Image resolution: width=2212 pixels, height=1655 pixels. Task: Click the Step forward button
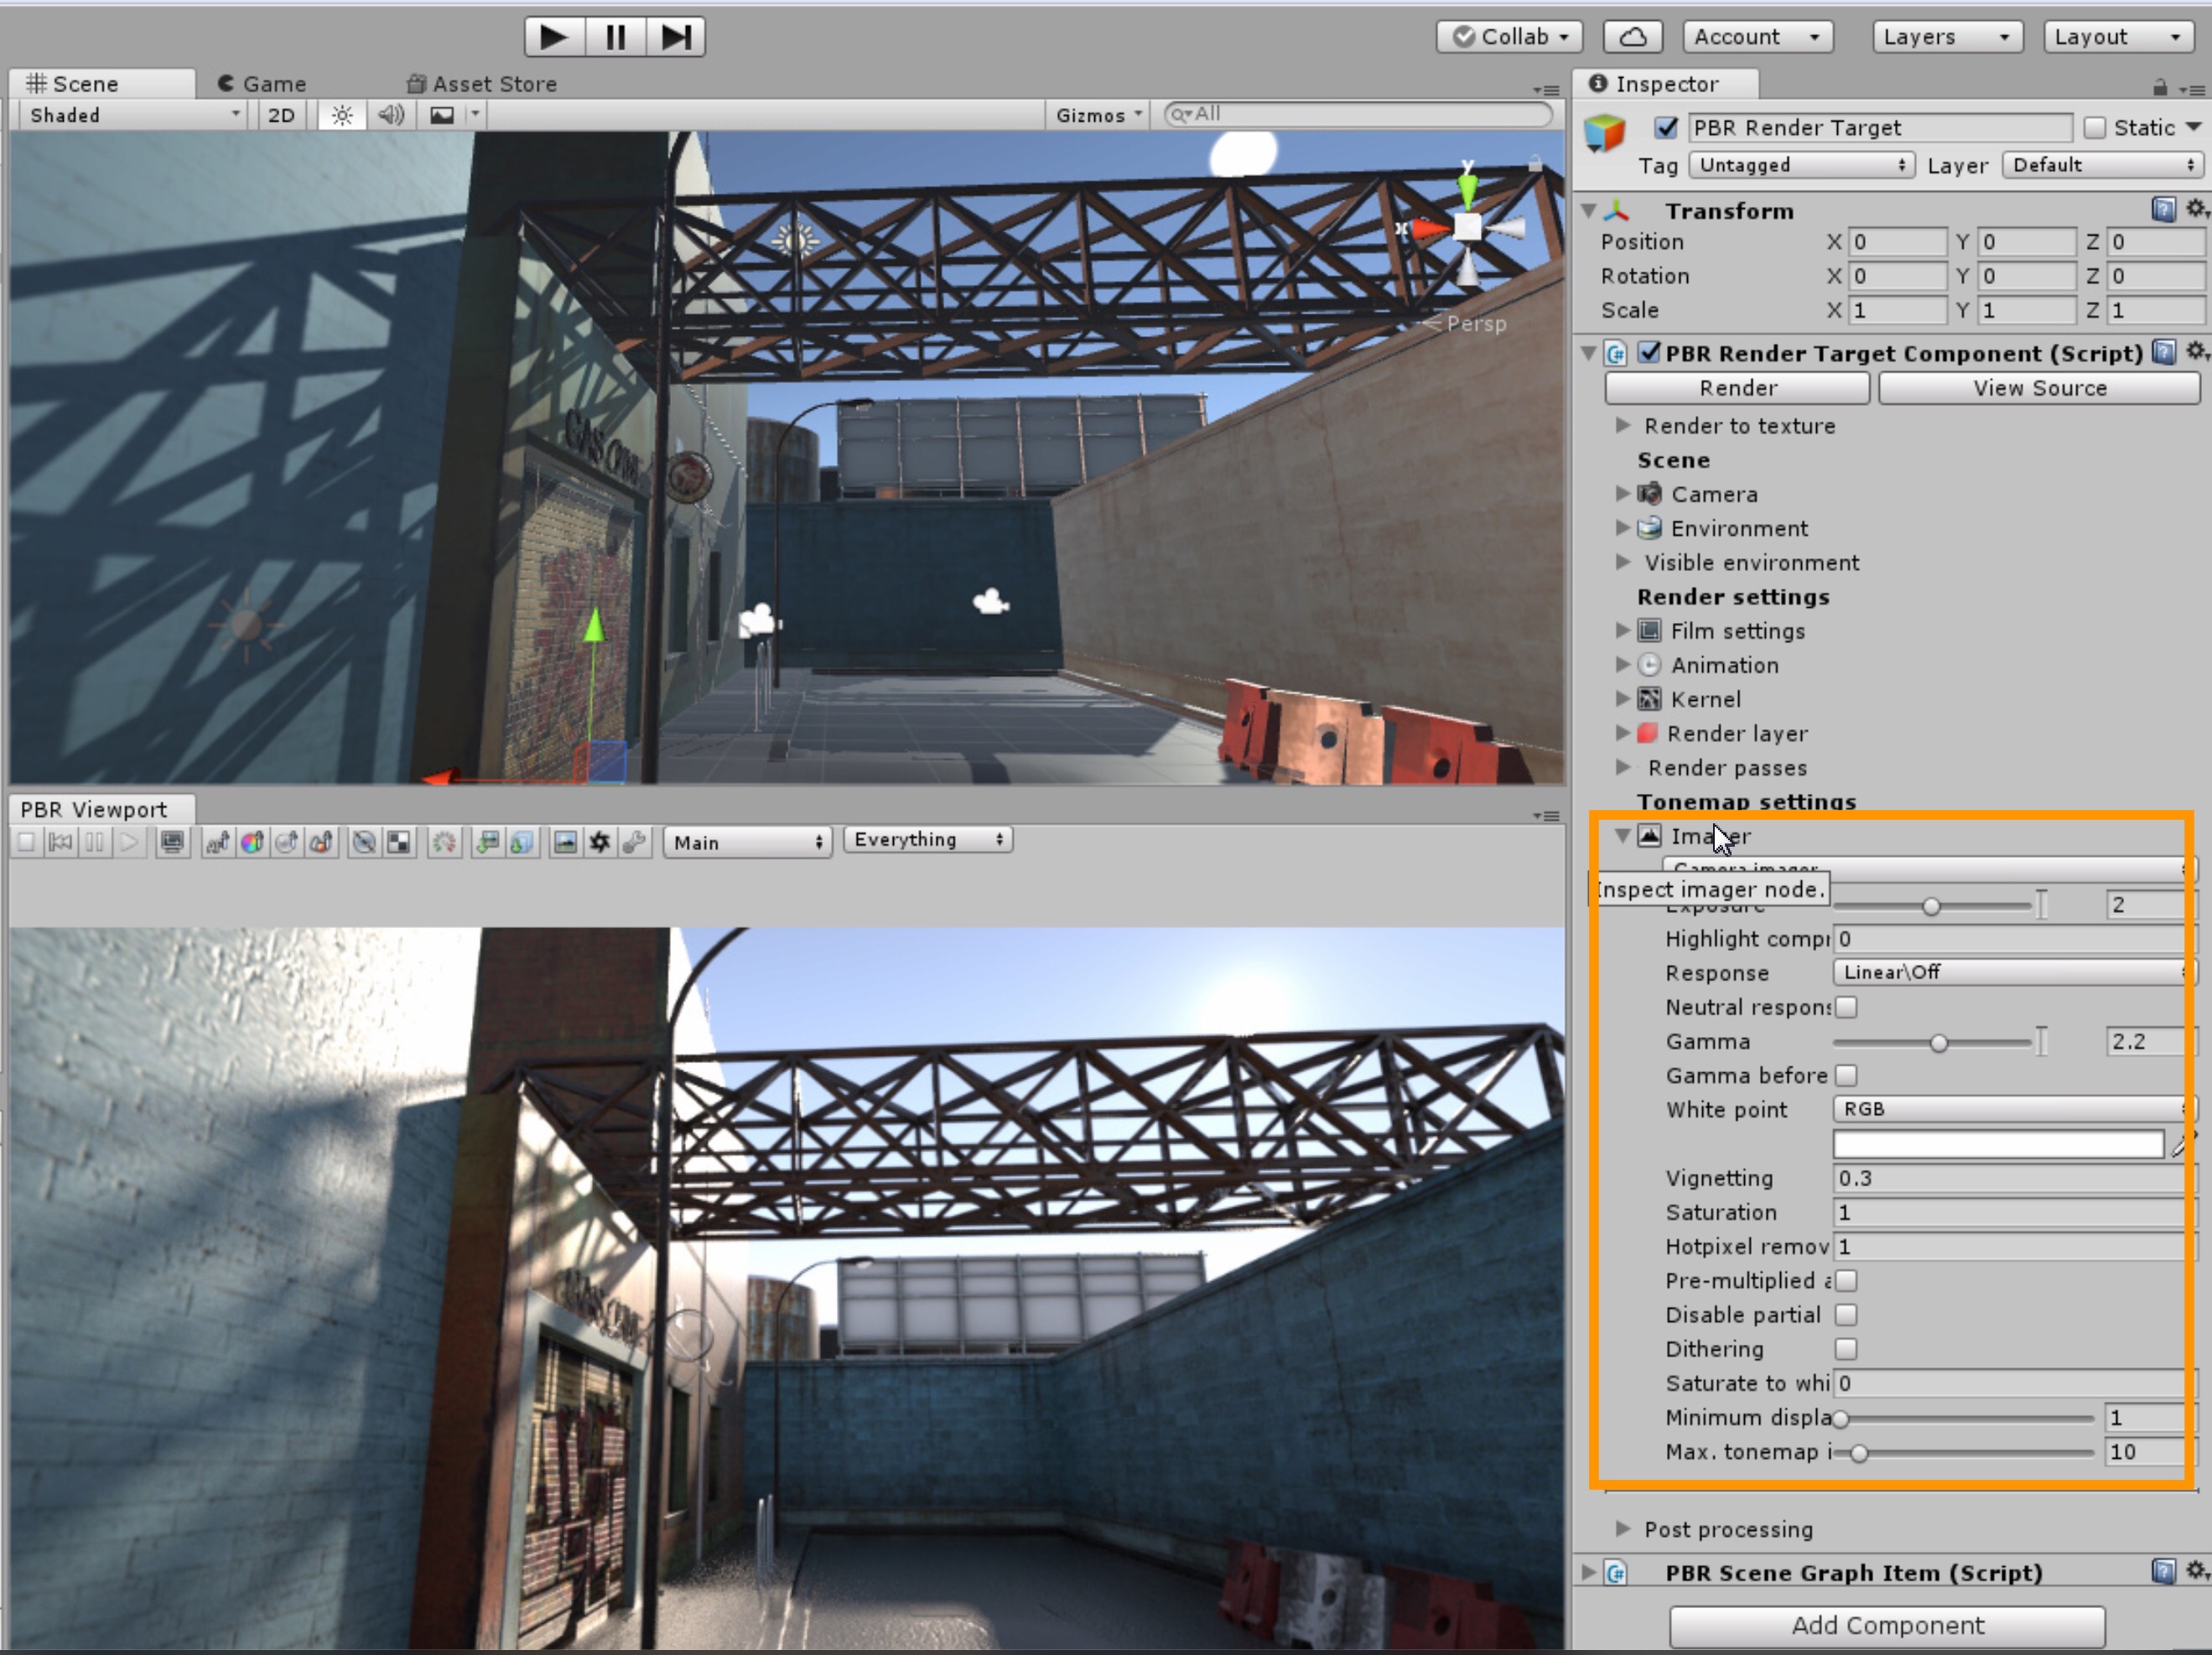pyautogui.click(x=675, y=37)
